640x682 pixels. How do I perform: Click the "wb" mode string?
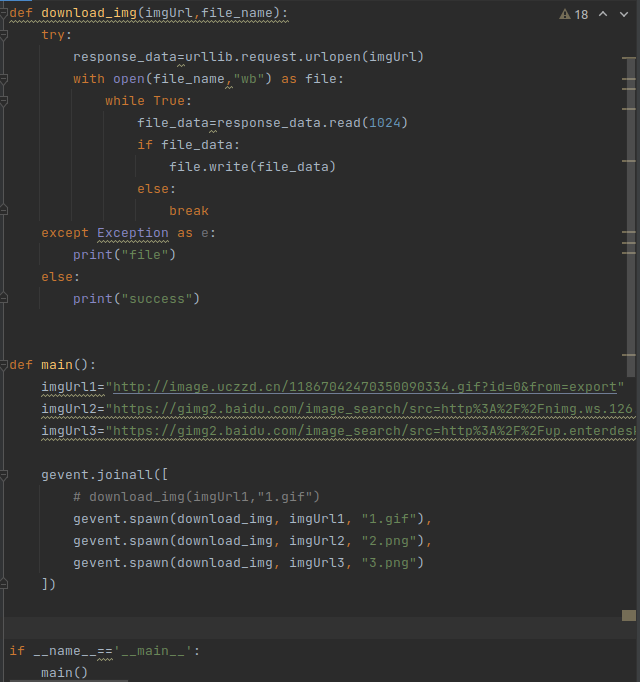point(249,79)
